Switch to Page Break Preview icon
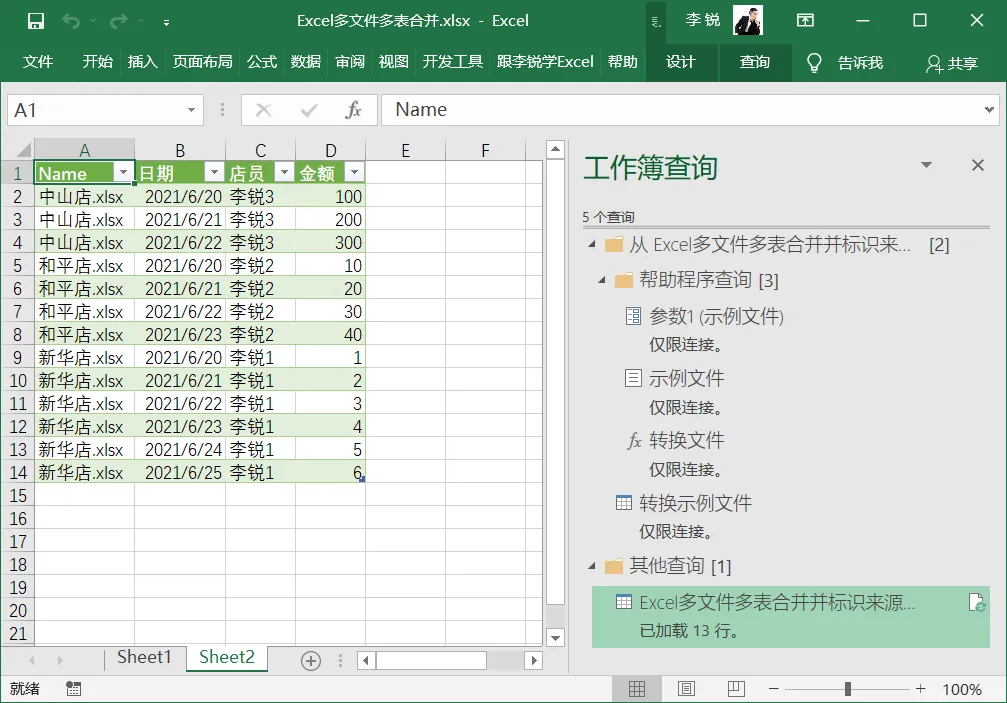 (735, 689)
